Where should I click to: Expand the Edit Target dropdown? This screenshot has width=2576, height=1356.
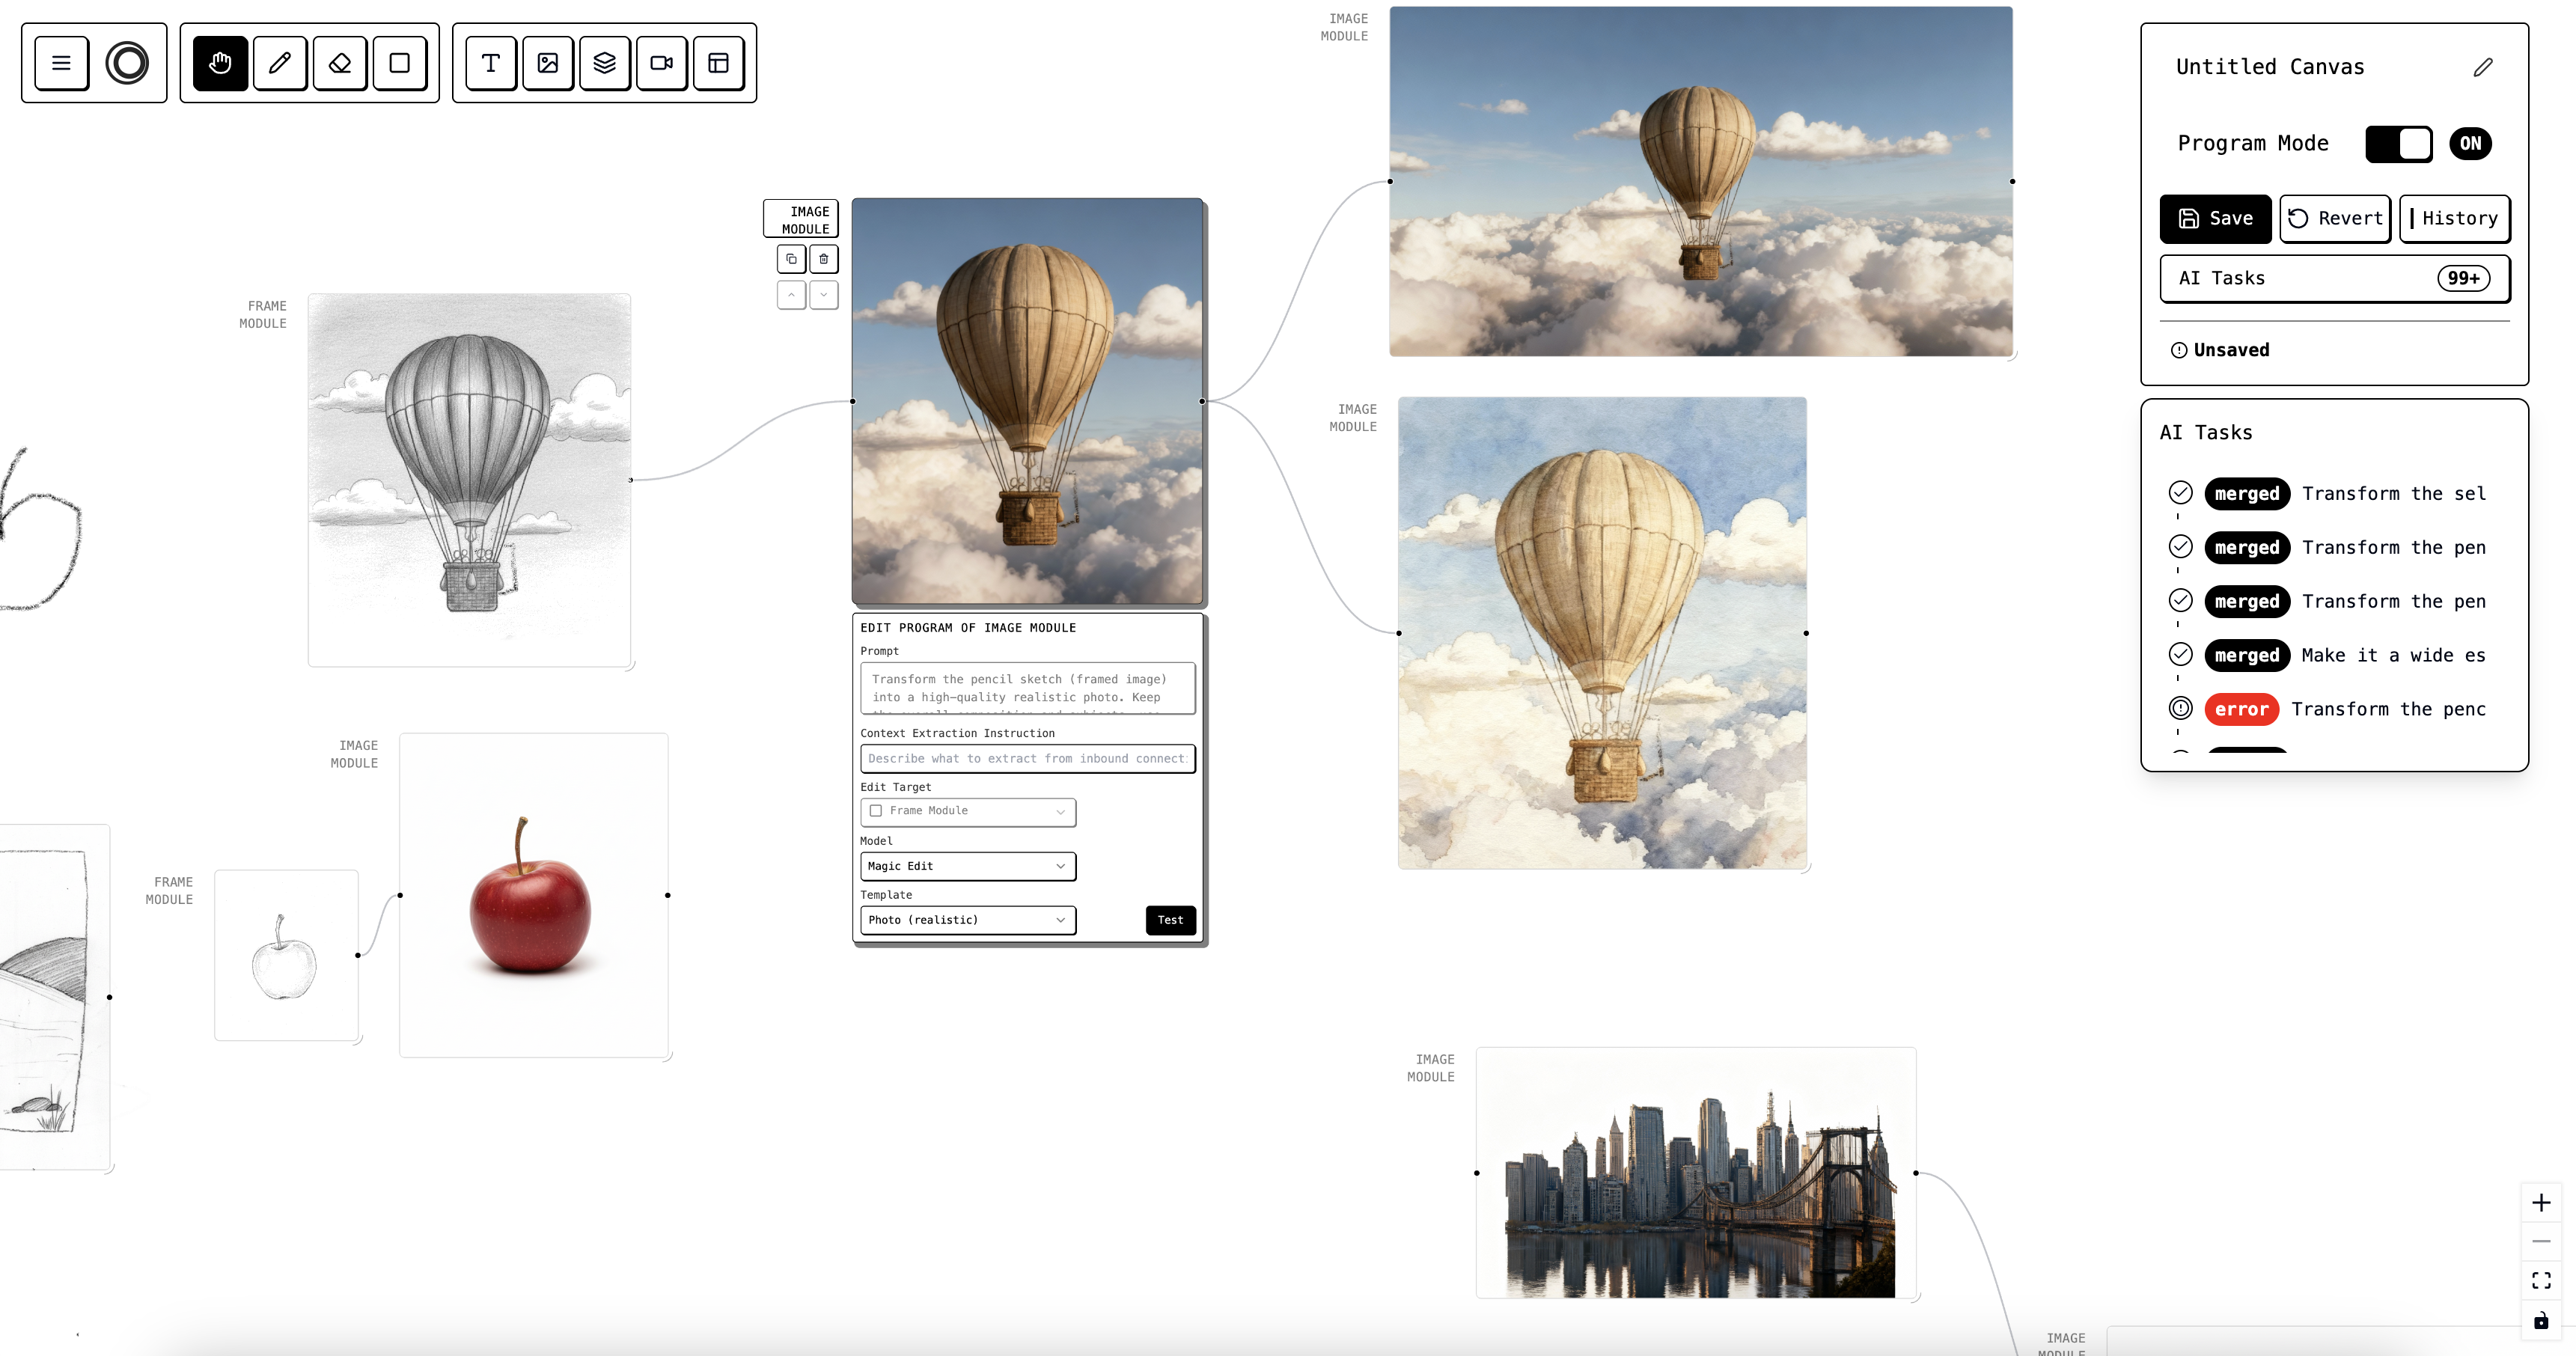(x=1059, y=811)
